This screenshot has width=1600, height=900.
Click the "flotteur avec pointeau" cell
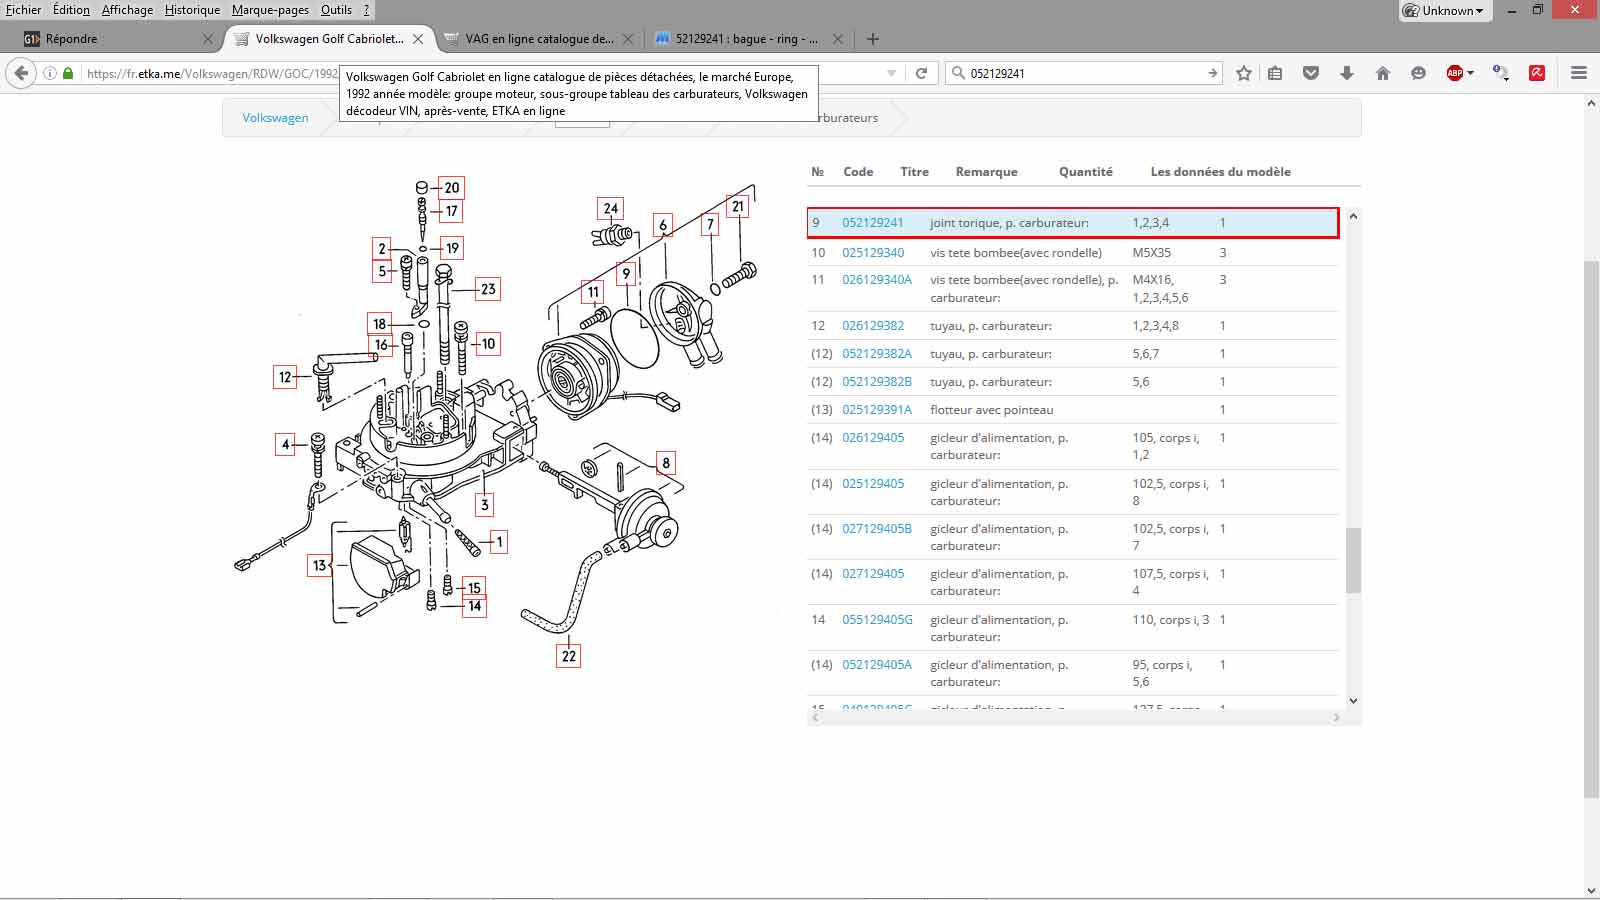991,410
